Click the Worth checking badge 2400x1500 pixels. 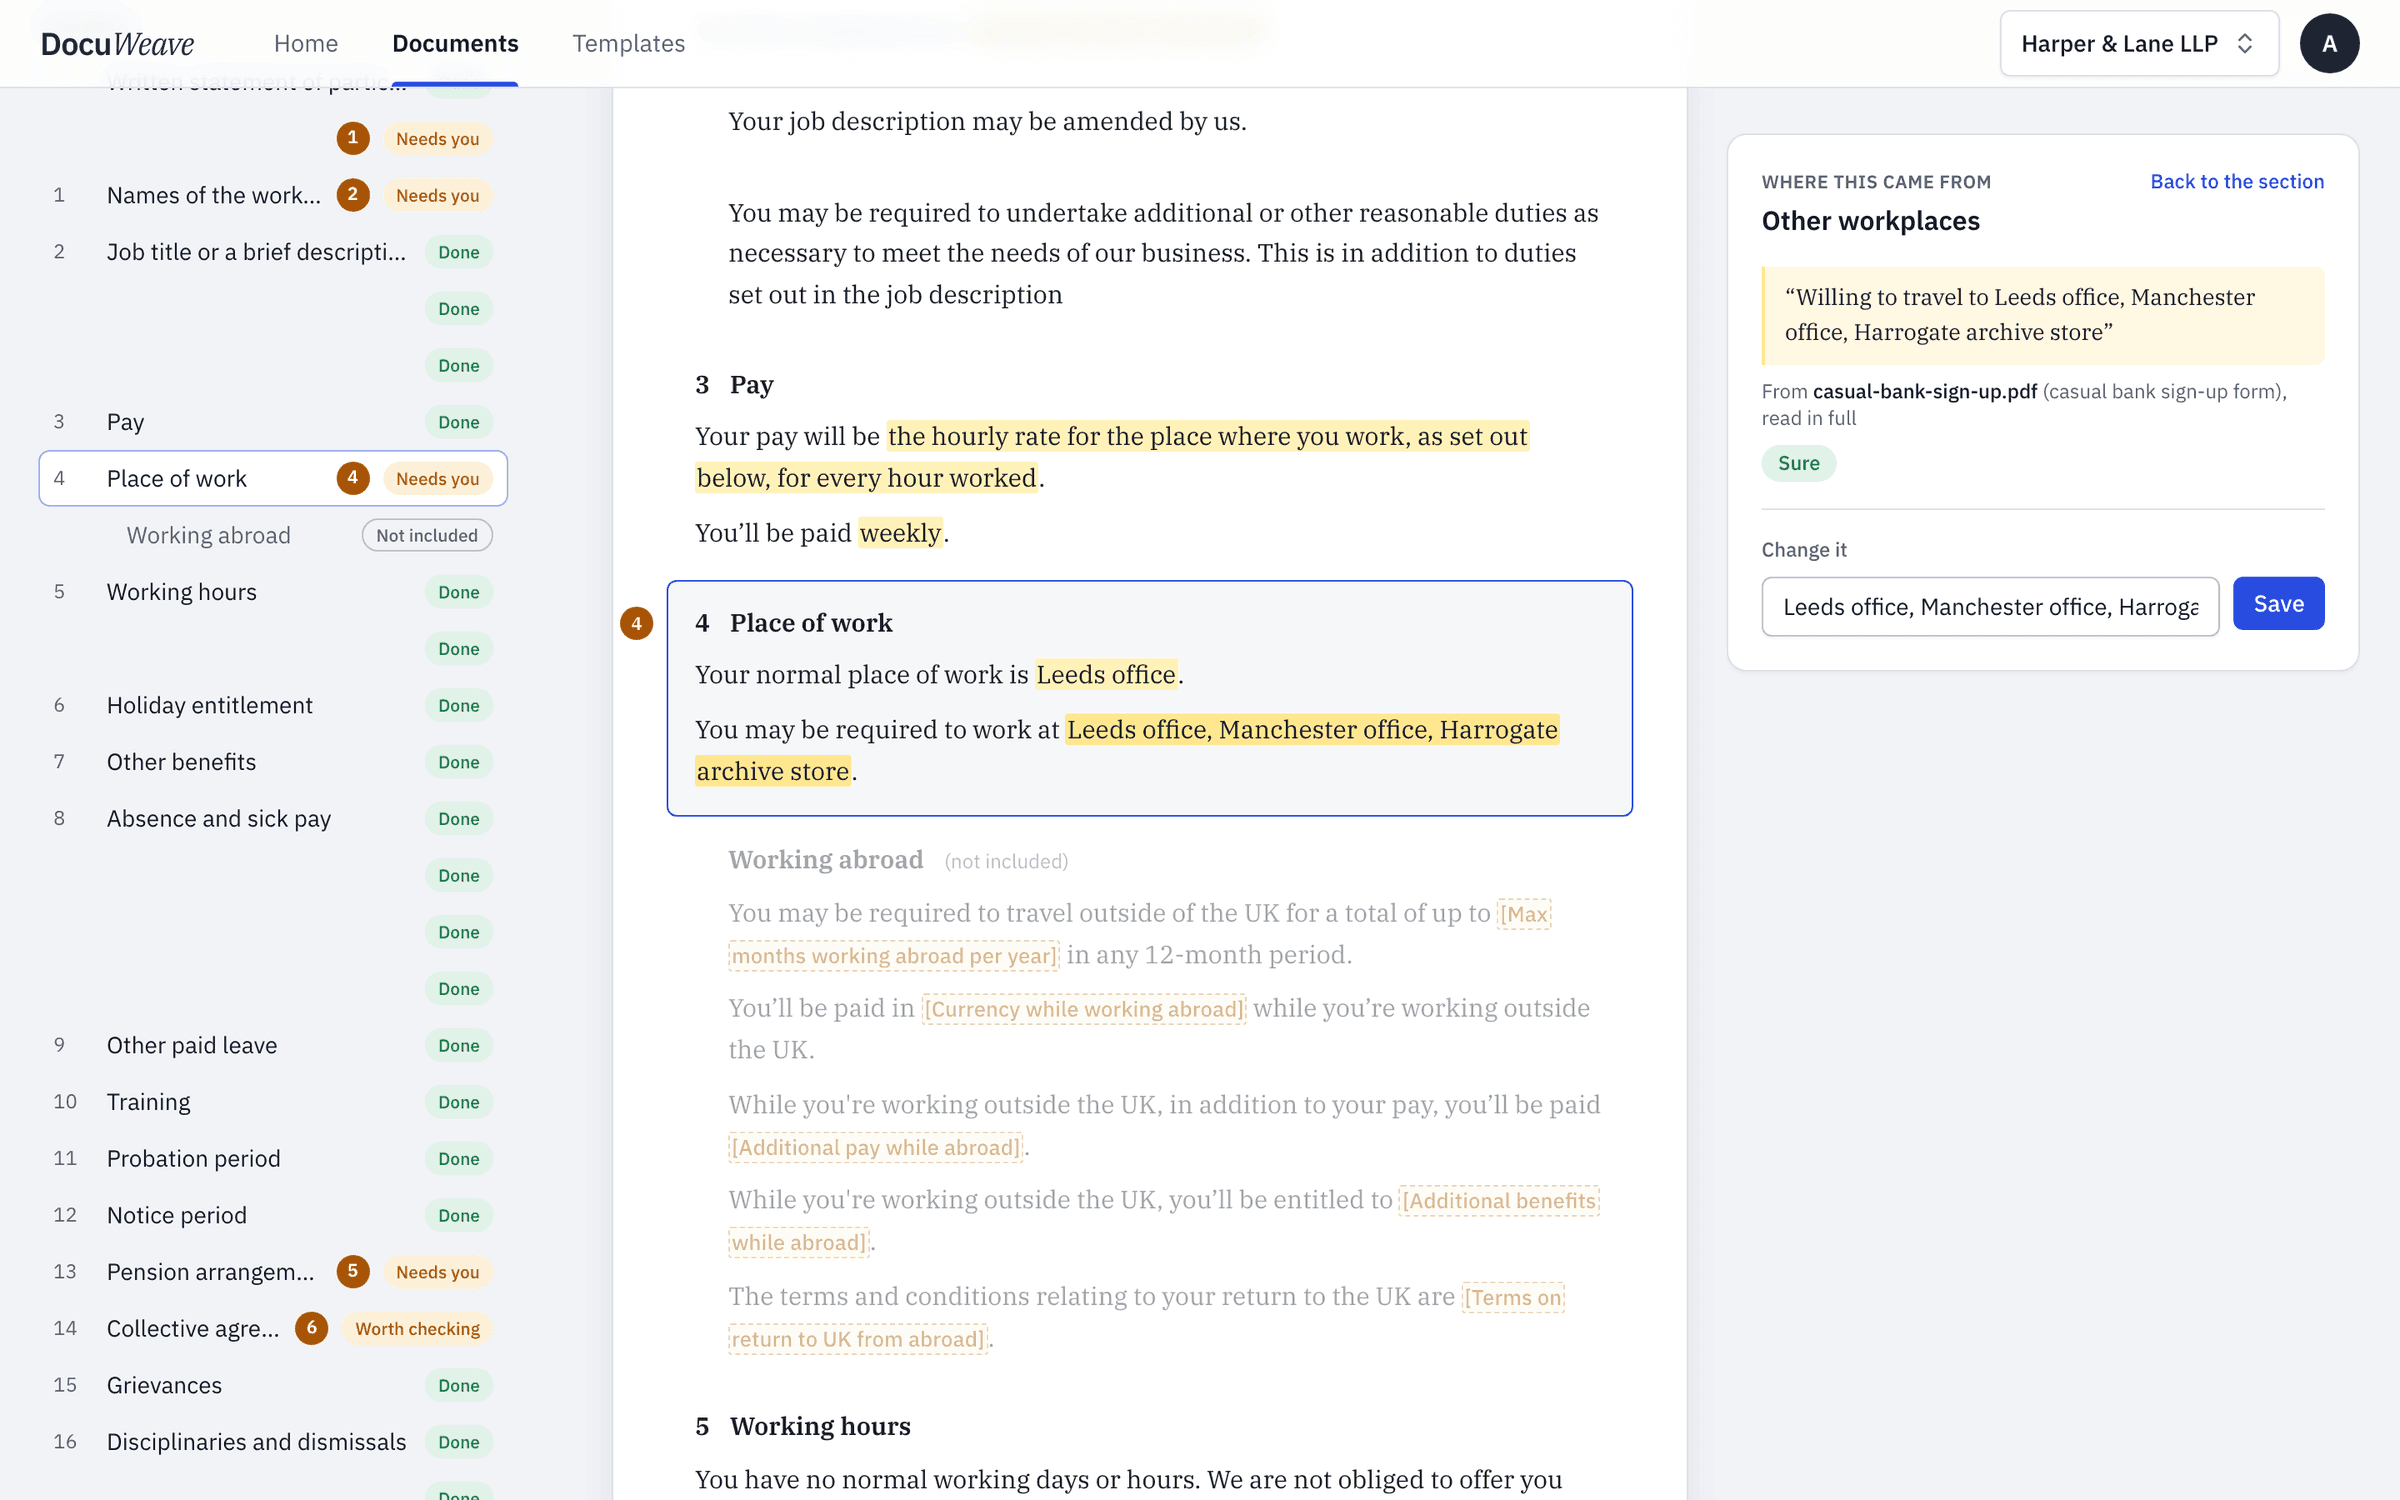pyautogui.click(x=417, y=1329)
